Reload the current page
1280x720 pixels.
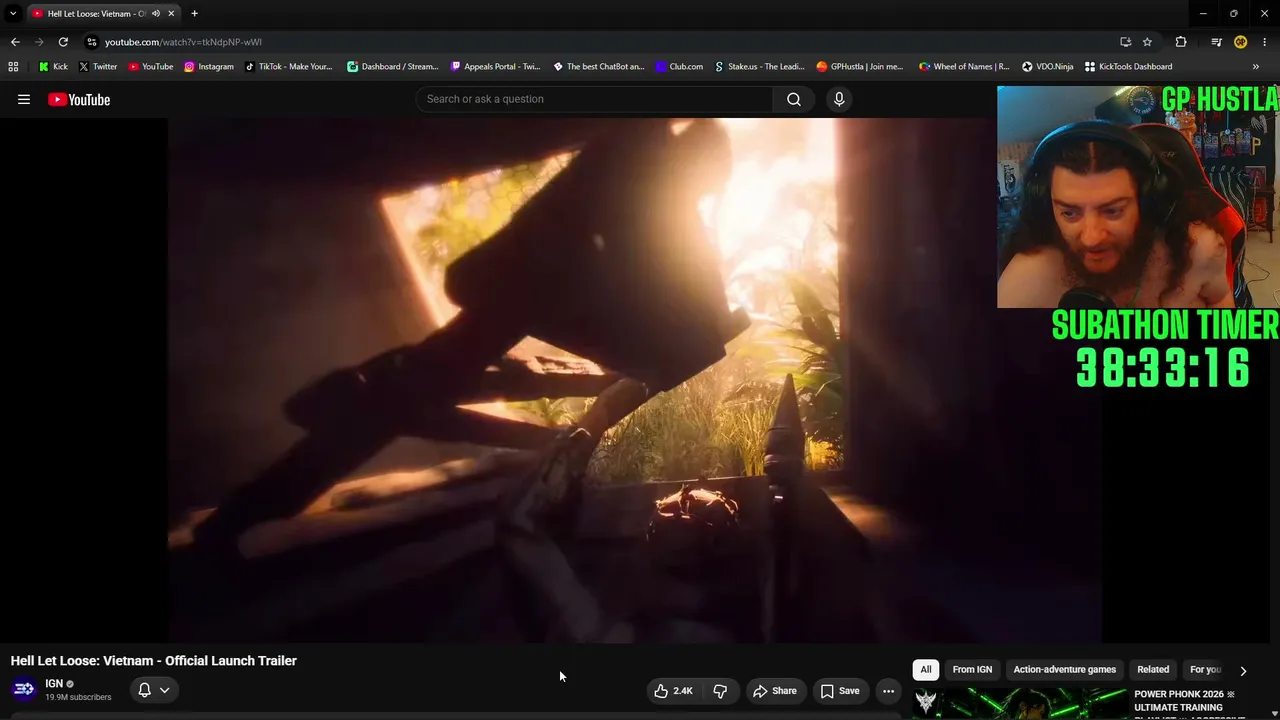coord(63,42)
